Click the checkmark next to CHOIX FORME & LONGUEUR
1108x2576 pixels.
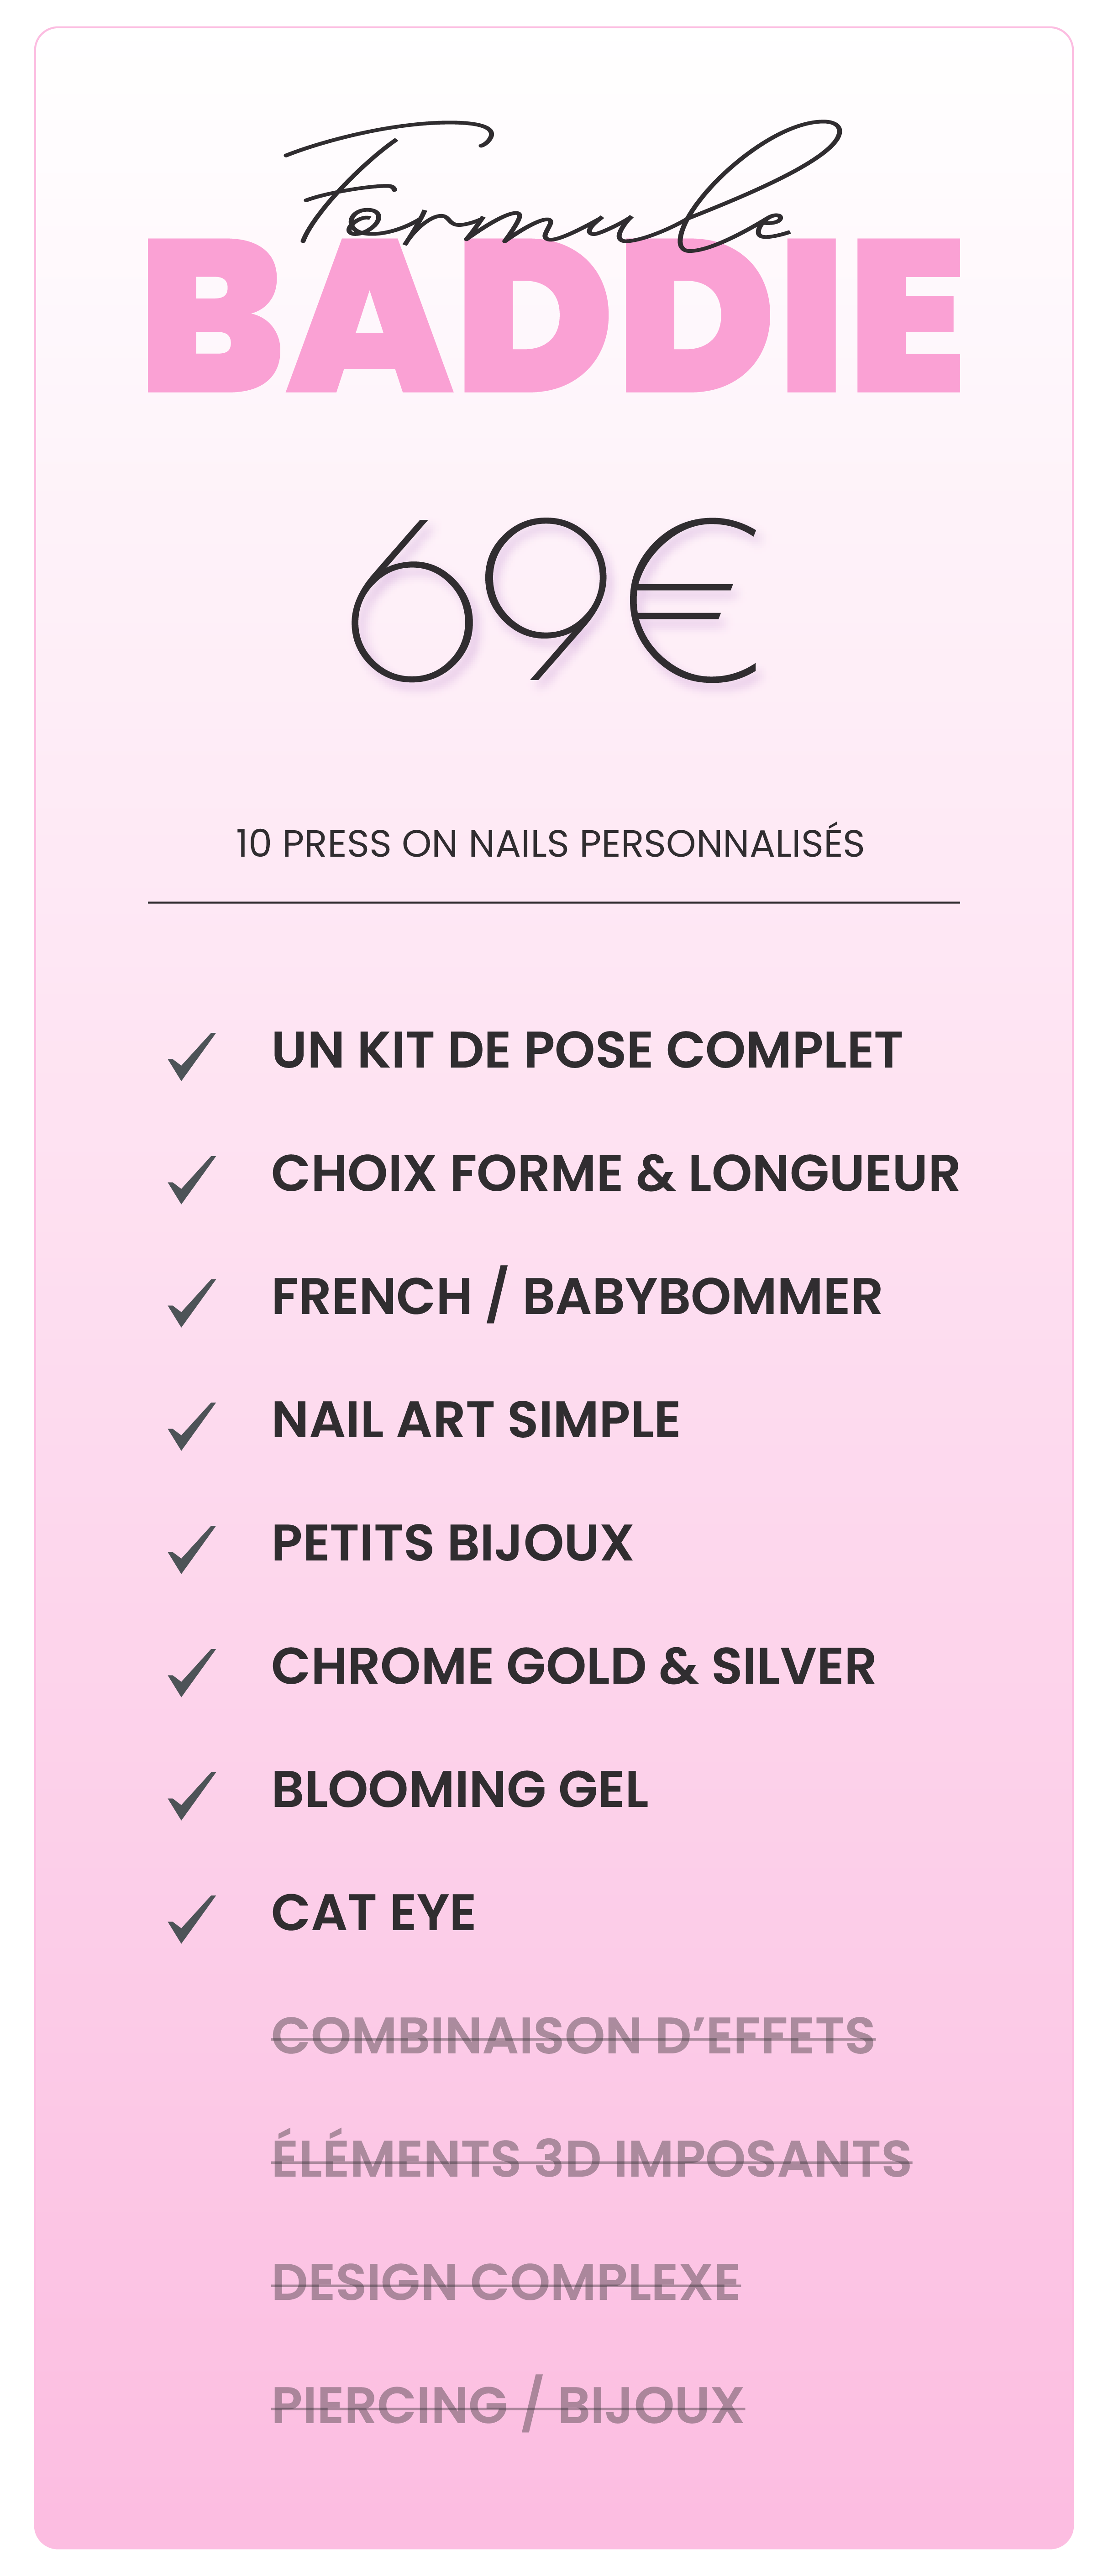(x=191, y=1179)
